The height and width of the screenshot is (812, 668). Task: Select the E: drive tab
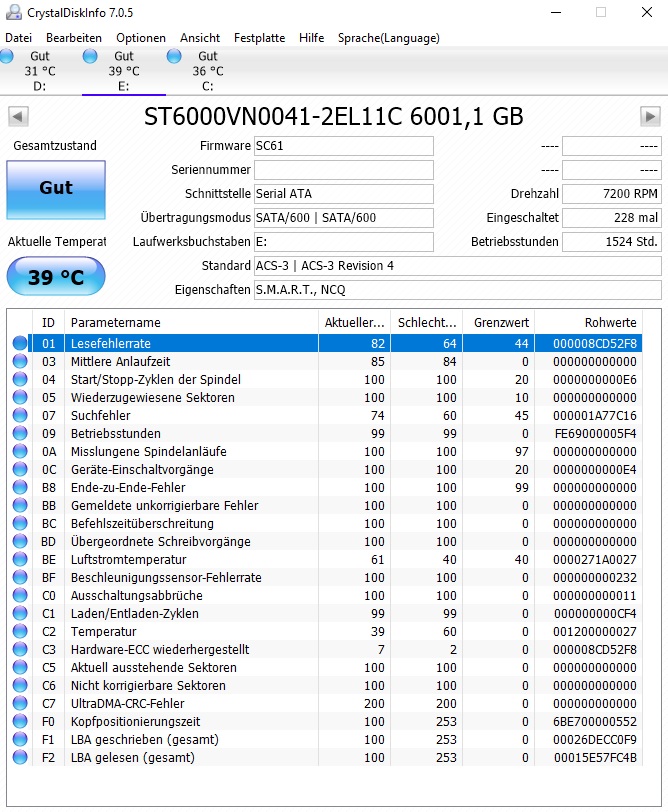(x=123, y=71)
